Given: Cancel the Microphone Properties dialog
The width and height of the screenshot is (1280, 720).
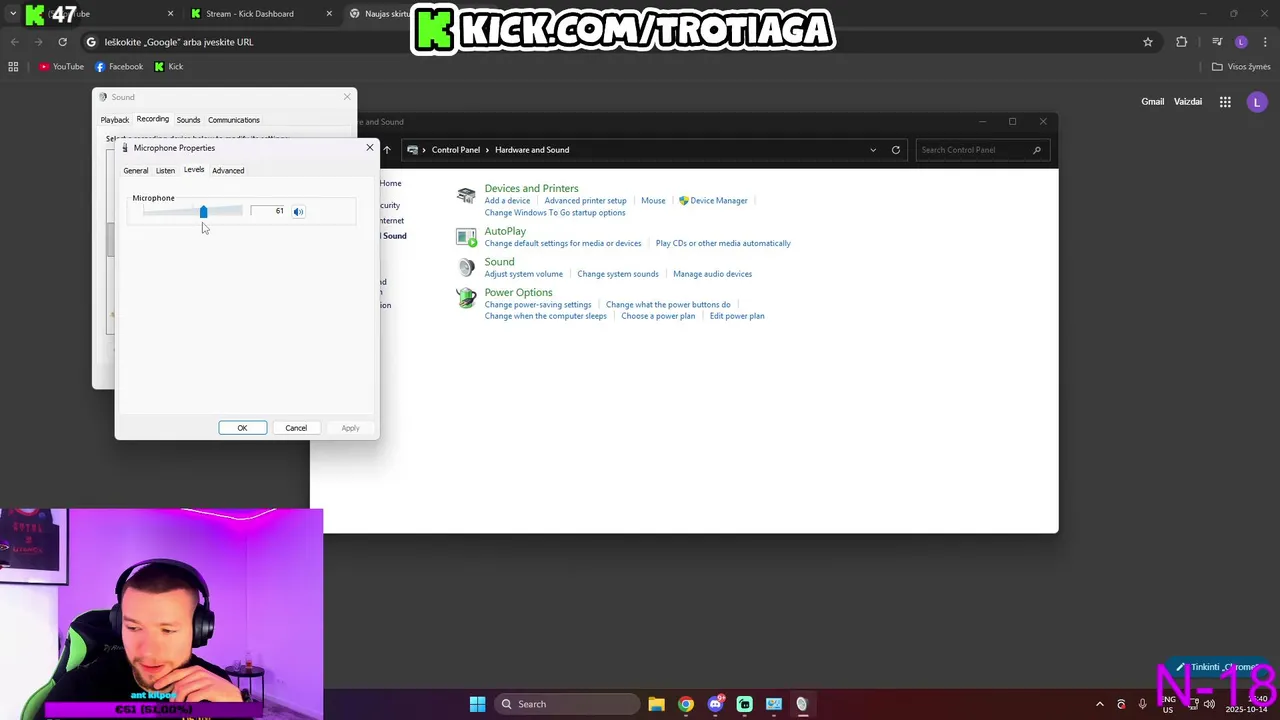Looking at the screenshot, I should pos(296,428).
